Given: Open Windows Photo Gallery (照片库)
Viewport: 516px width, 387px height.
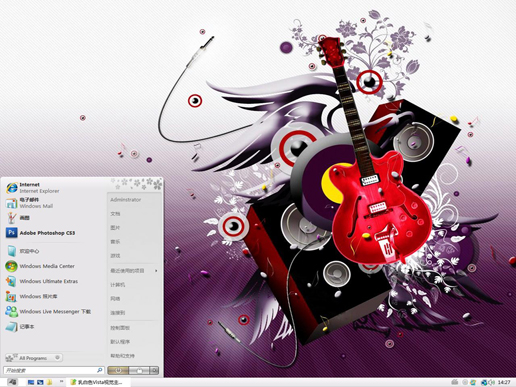Looking at the screenshot, I should (53, 296).
